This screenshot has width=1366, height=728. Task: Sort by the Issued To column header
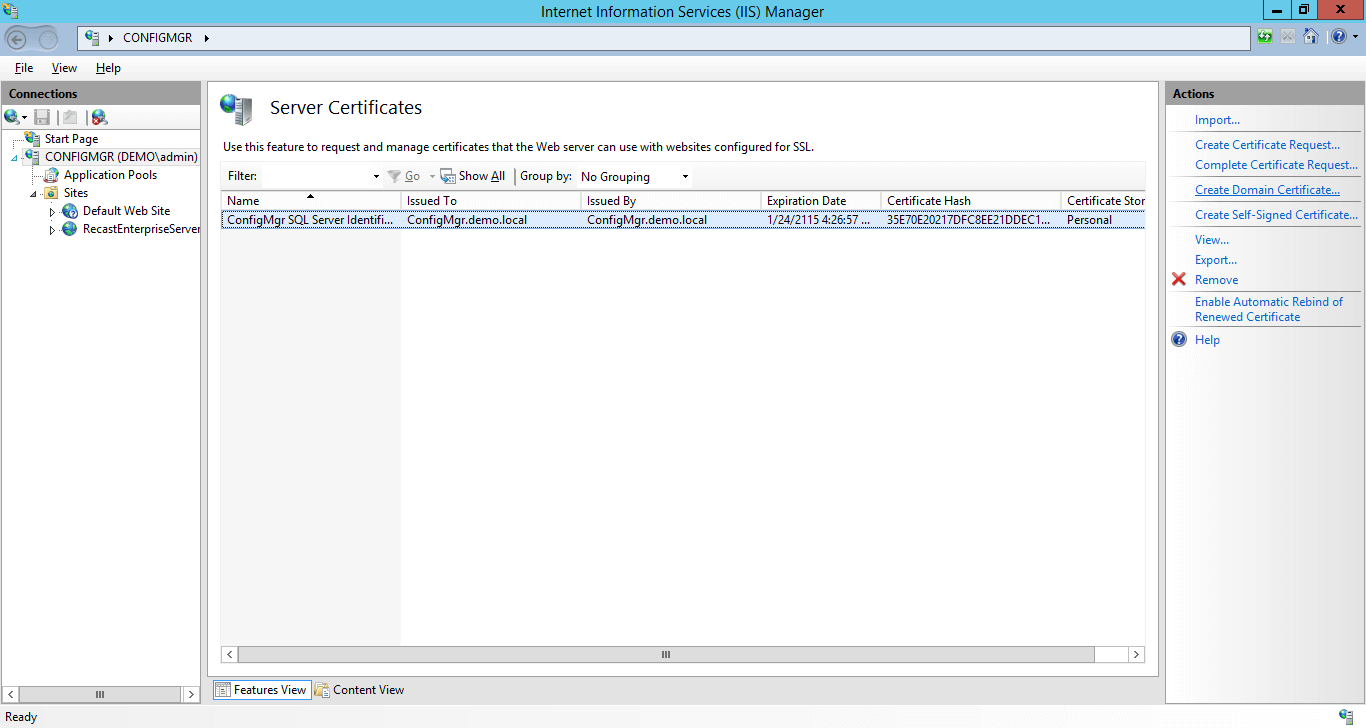pos(491,201)
